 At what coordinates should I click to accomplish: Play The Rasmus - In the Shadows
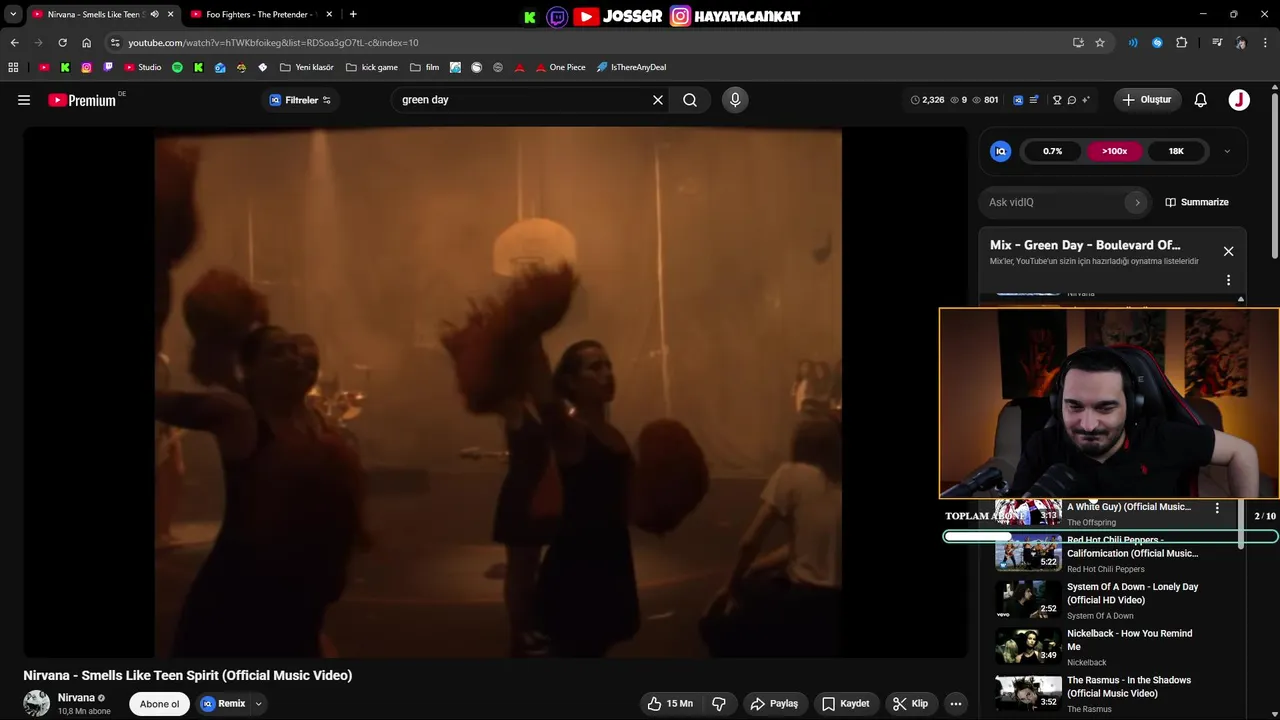pos(1110,694)
